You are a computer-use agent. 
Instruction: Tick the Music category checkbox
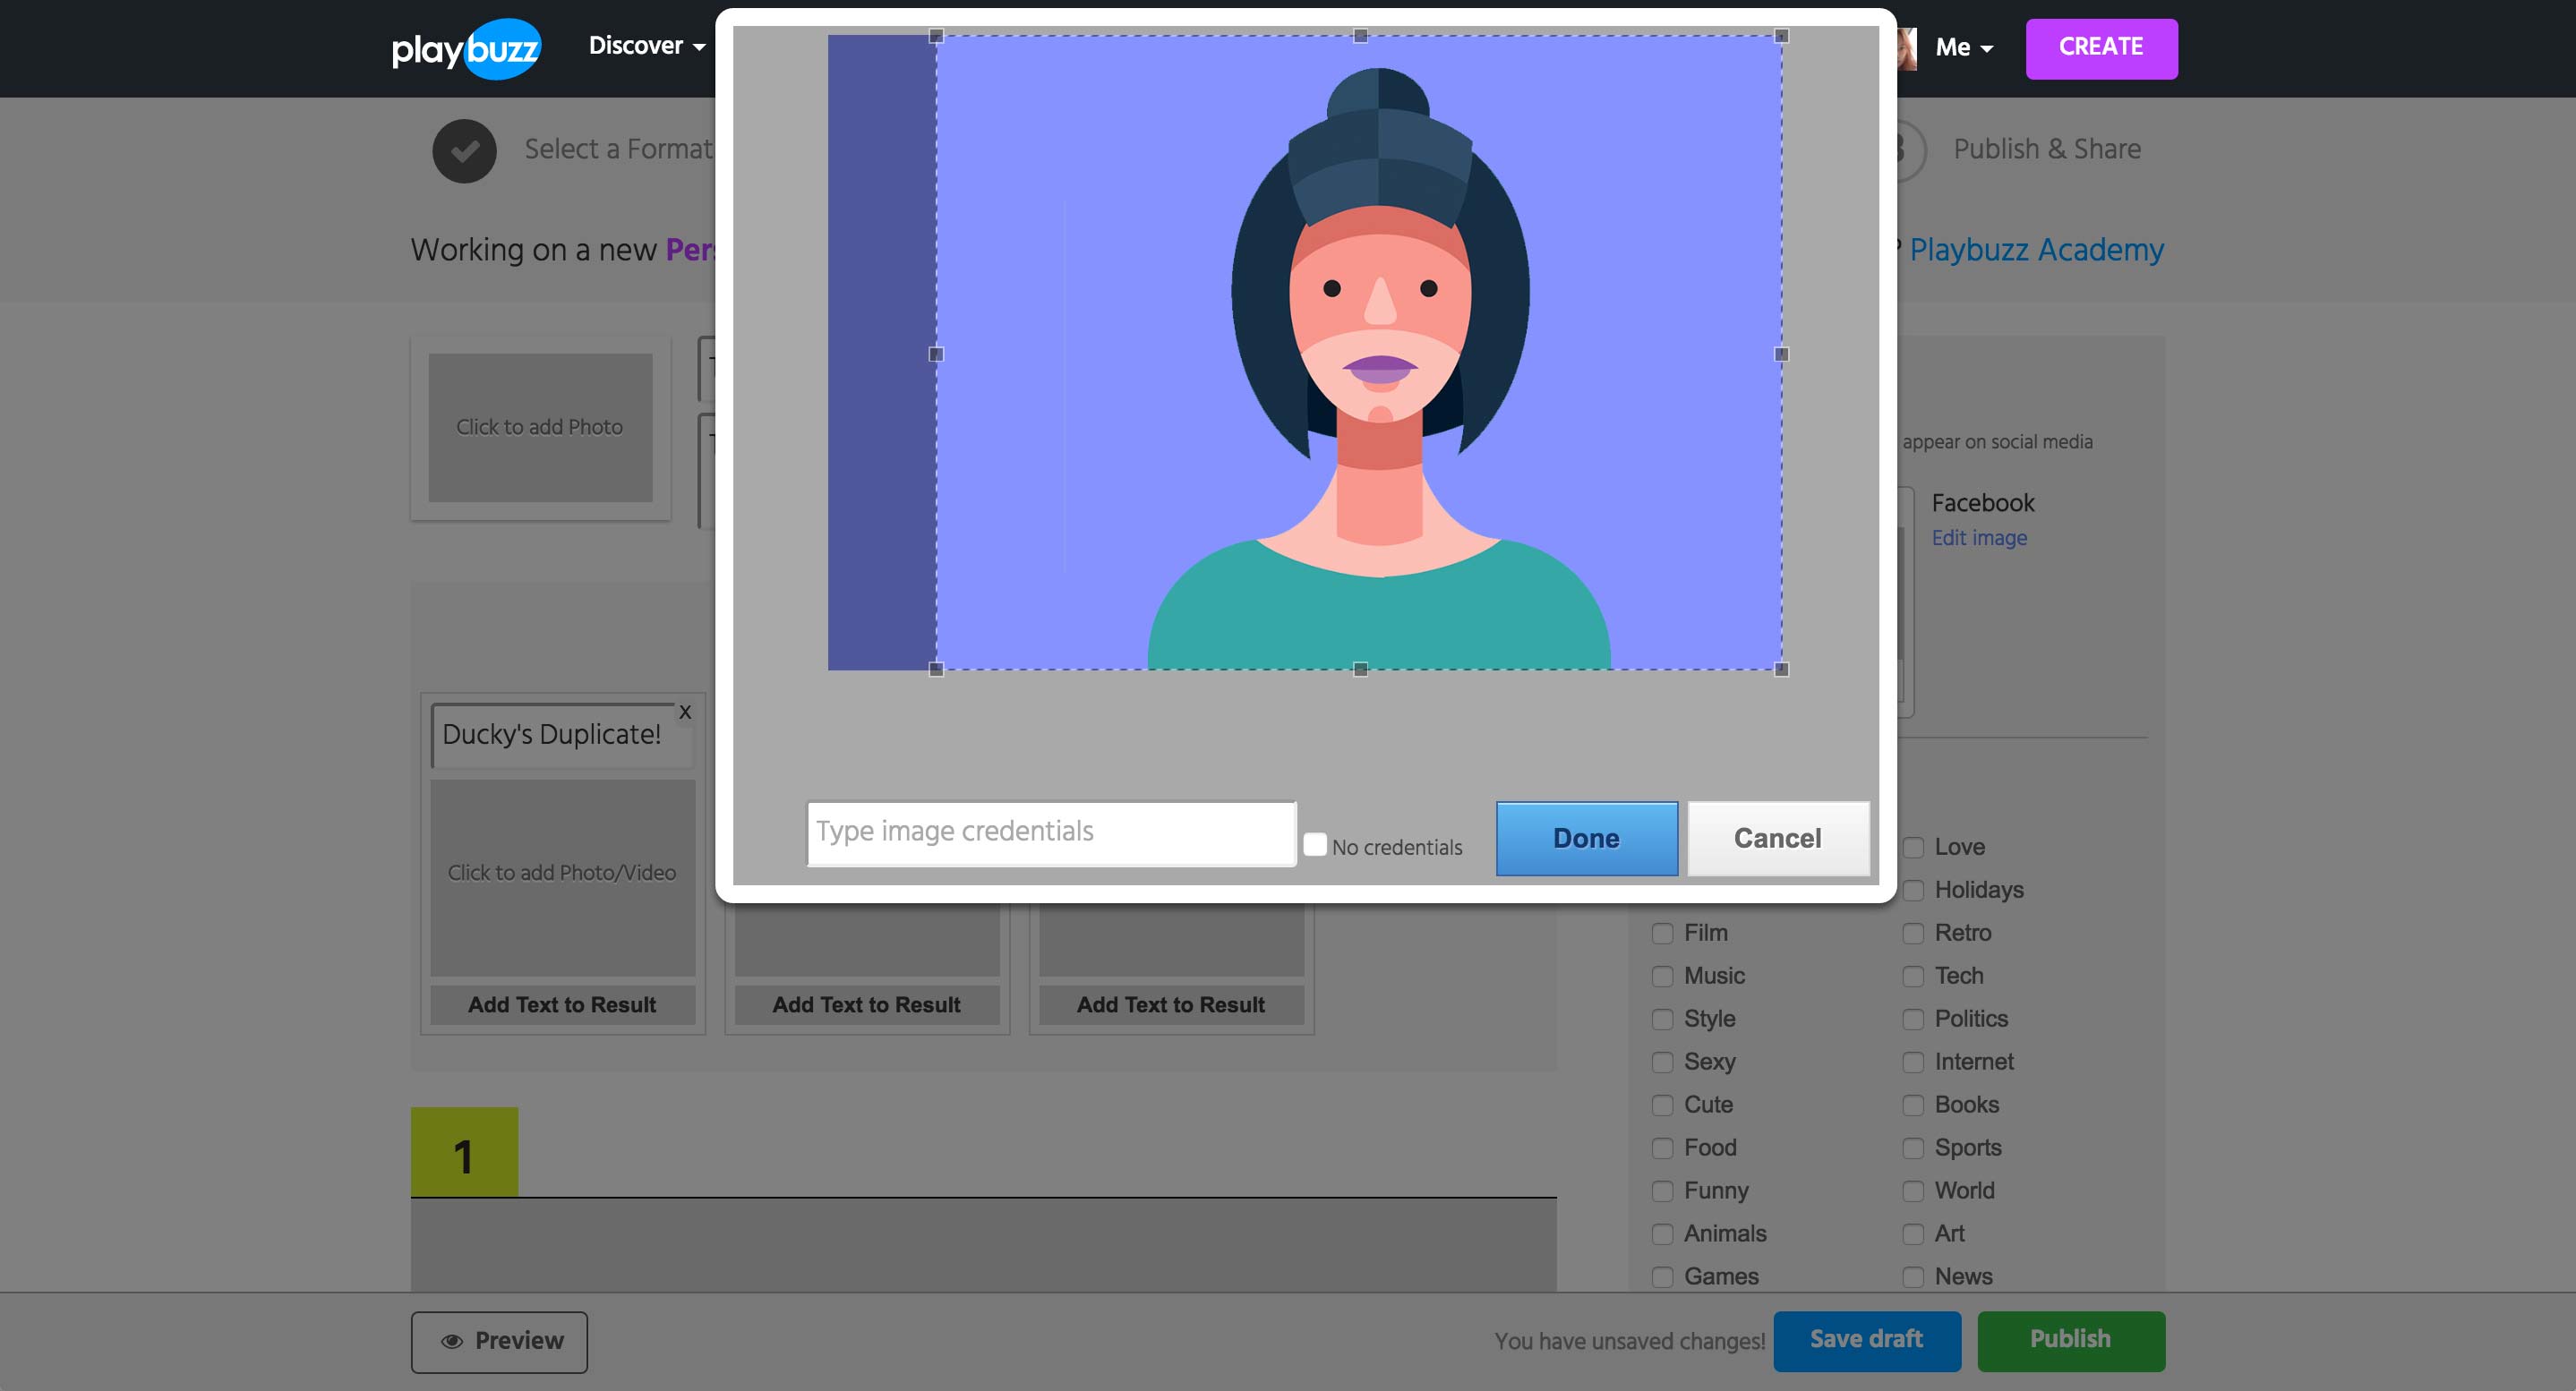point(1662,976)
